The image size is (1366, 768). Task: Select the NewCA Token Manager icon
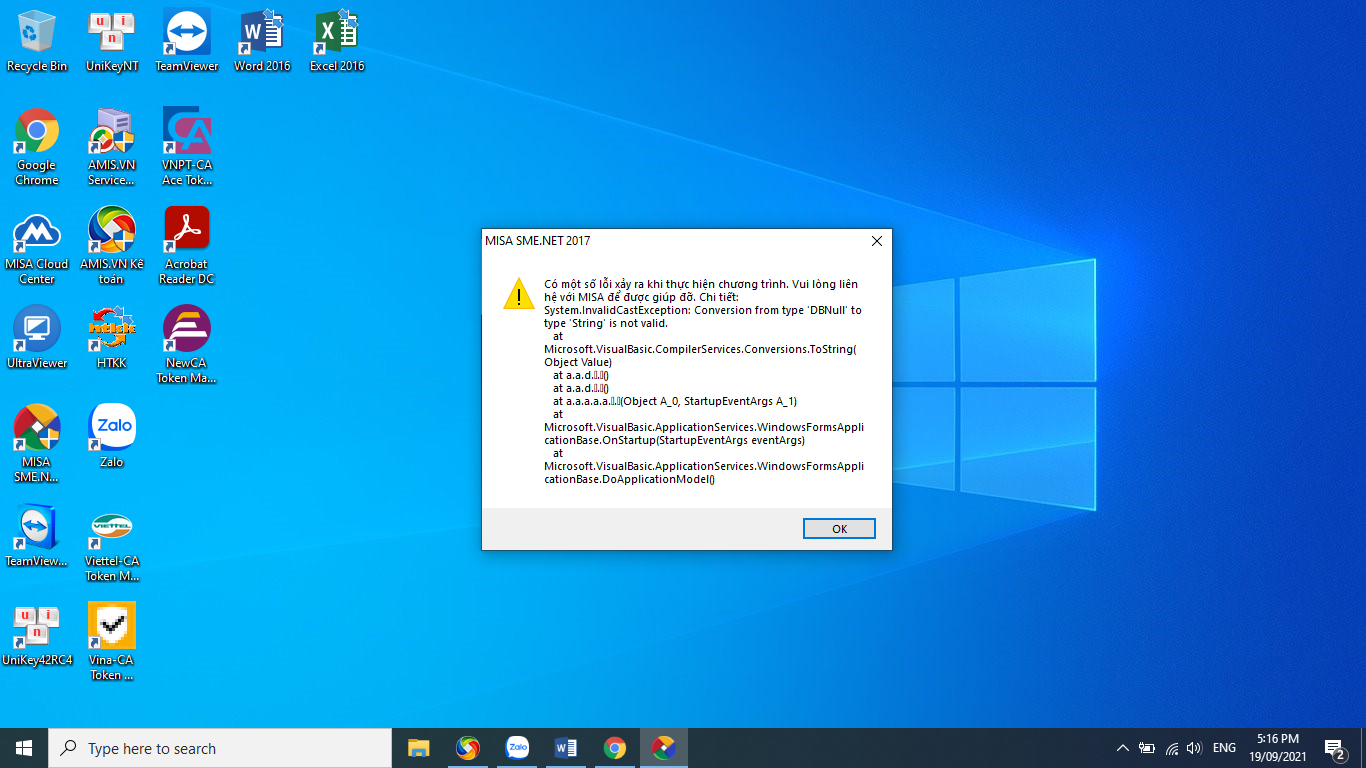pyautogui.click(x=187, y=345)
